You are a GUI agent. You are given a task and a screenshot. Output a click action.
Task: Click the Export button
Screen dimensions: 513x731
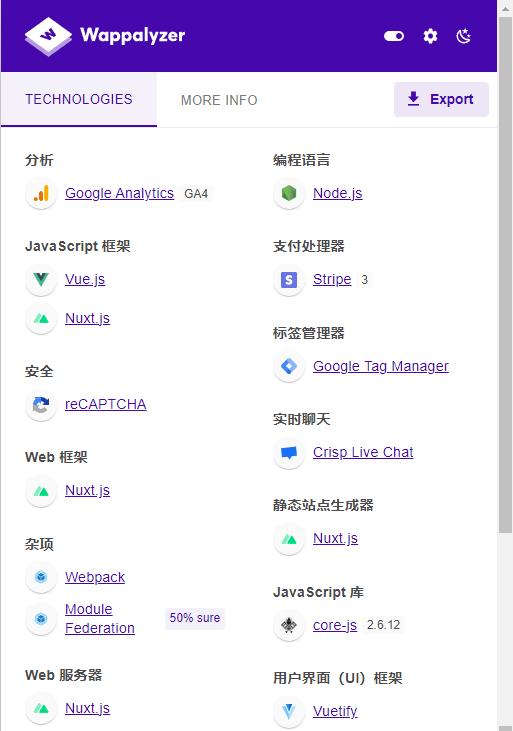(x=441, y=99)
